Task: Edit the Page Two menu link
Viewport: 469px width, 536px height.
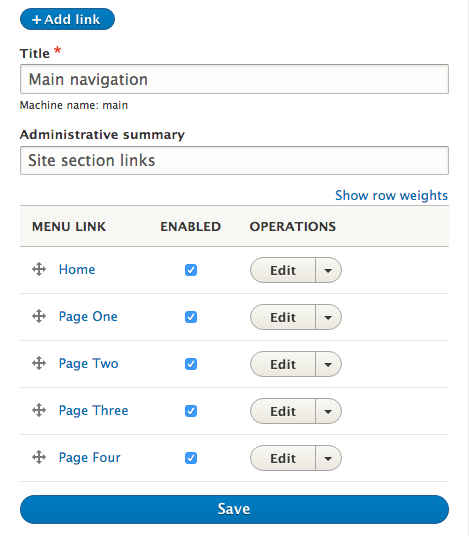Action: [x=283, y=364]
